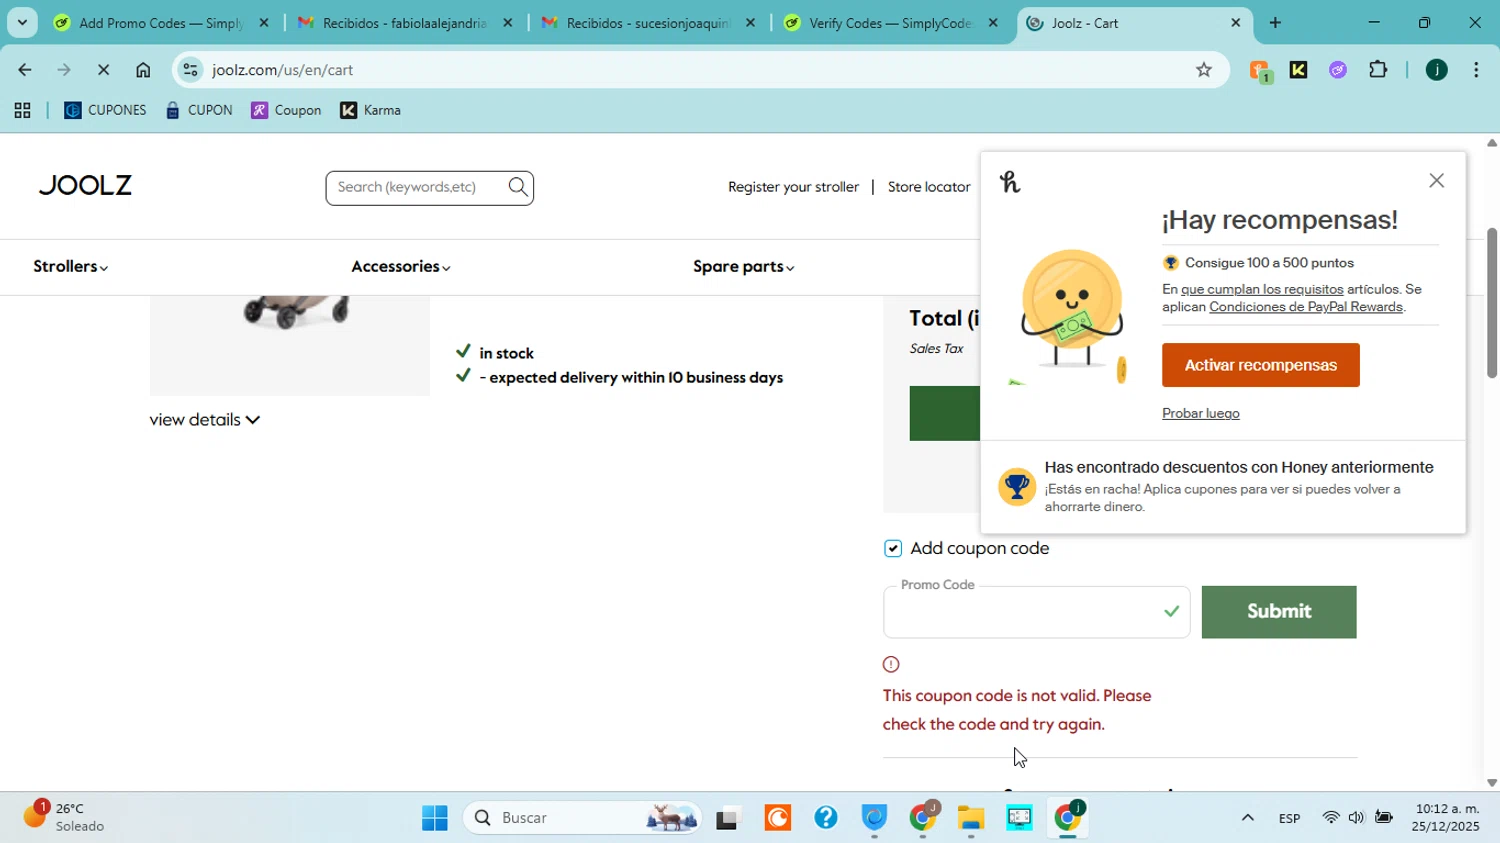Image resolution: width=1500 pixels, height=843 pixels.
Task: Click the JOOLZ logo
Action: tap(85, 186)
